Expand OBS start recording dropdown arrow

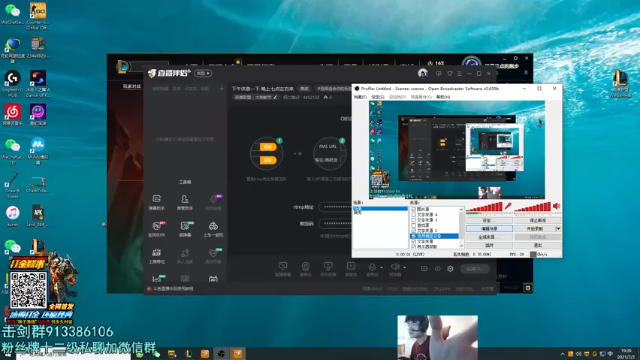coord(558,229)
